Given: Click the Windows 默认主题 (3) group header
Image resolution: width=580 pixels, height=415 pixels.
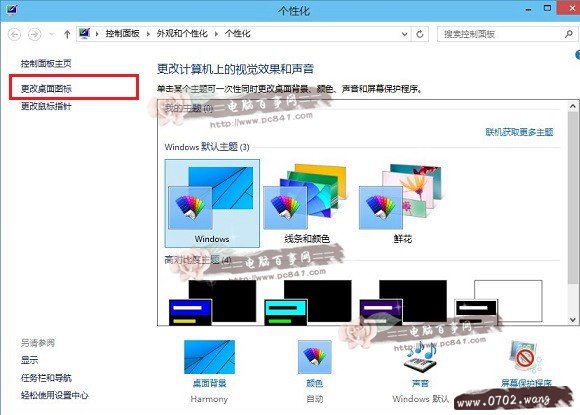Looking at the screenshot, I should (207, 147).
